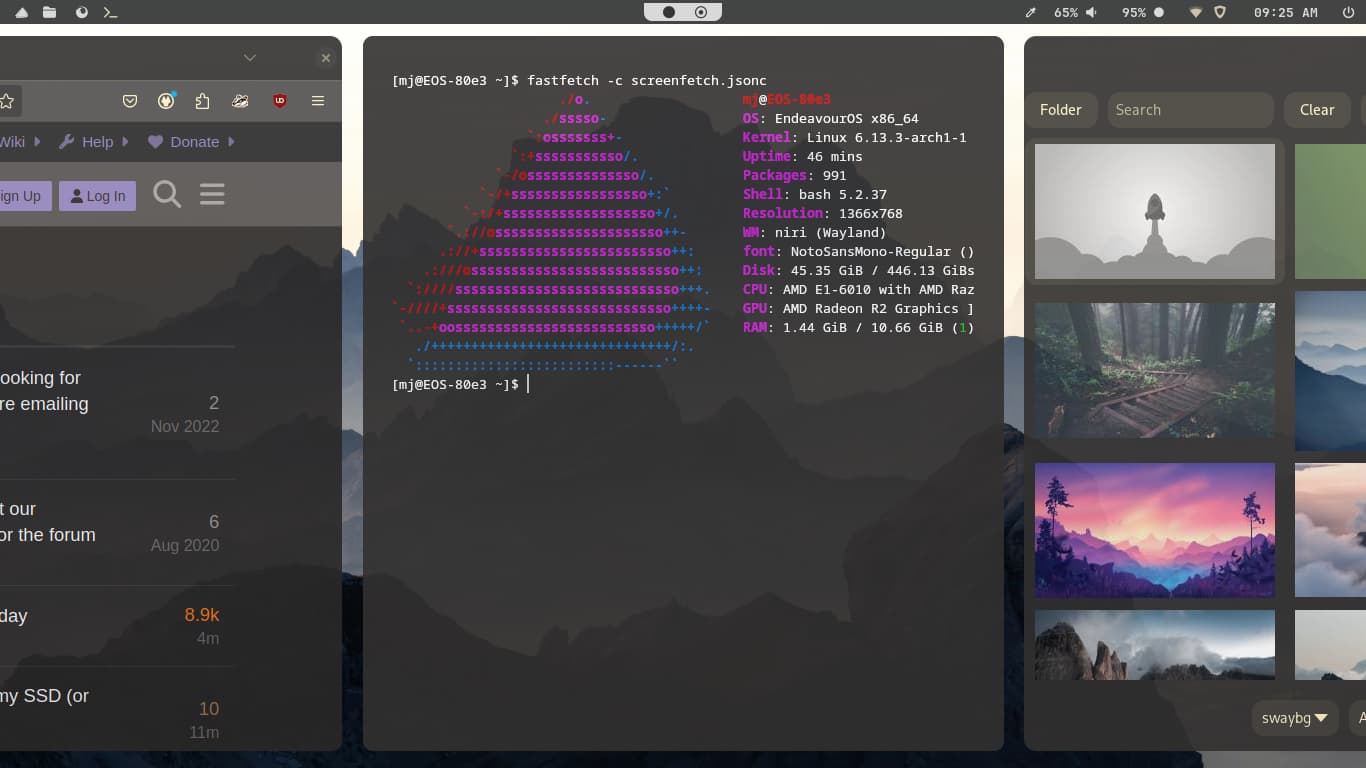This screenshot has height=768, width=1366.
Task: Click the fastfetch command text in terminal
Action: (647, 80)
